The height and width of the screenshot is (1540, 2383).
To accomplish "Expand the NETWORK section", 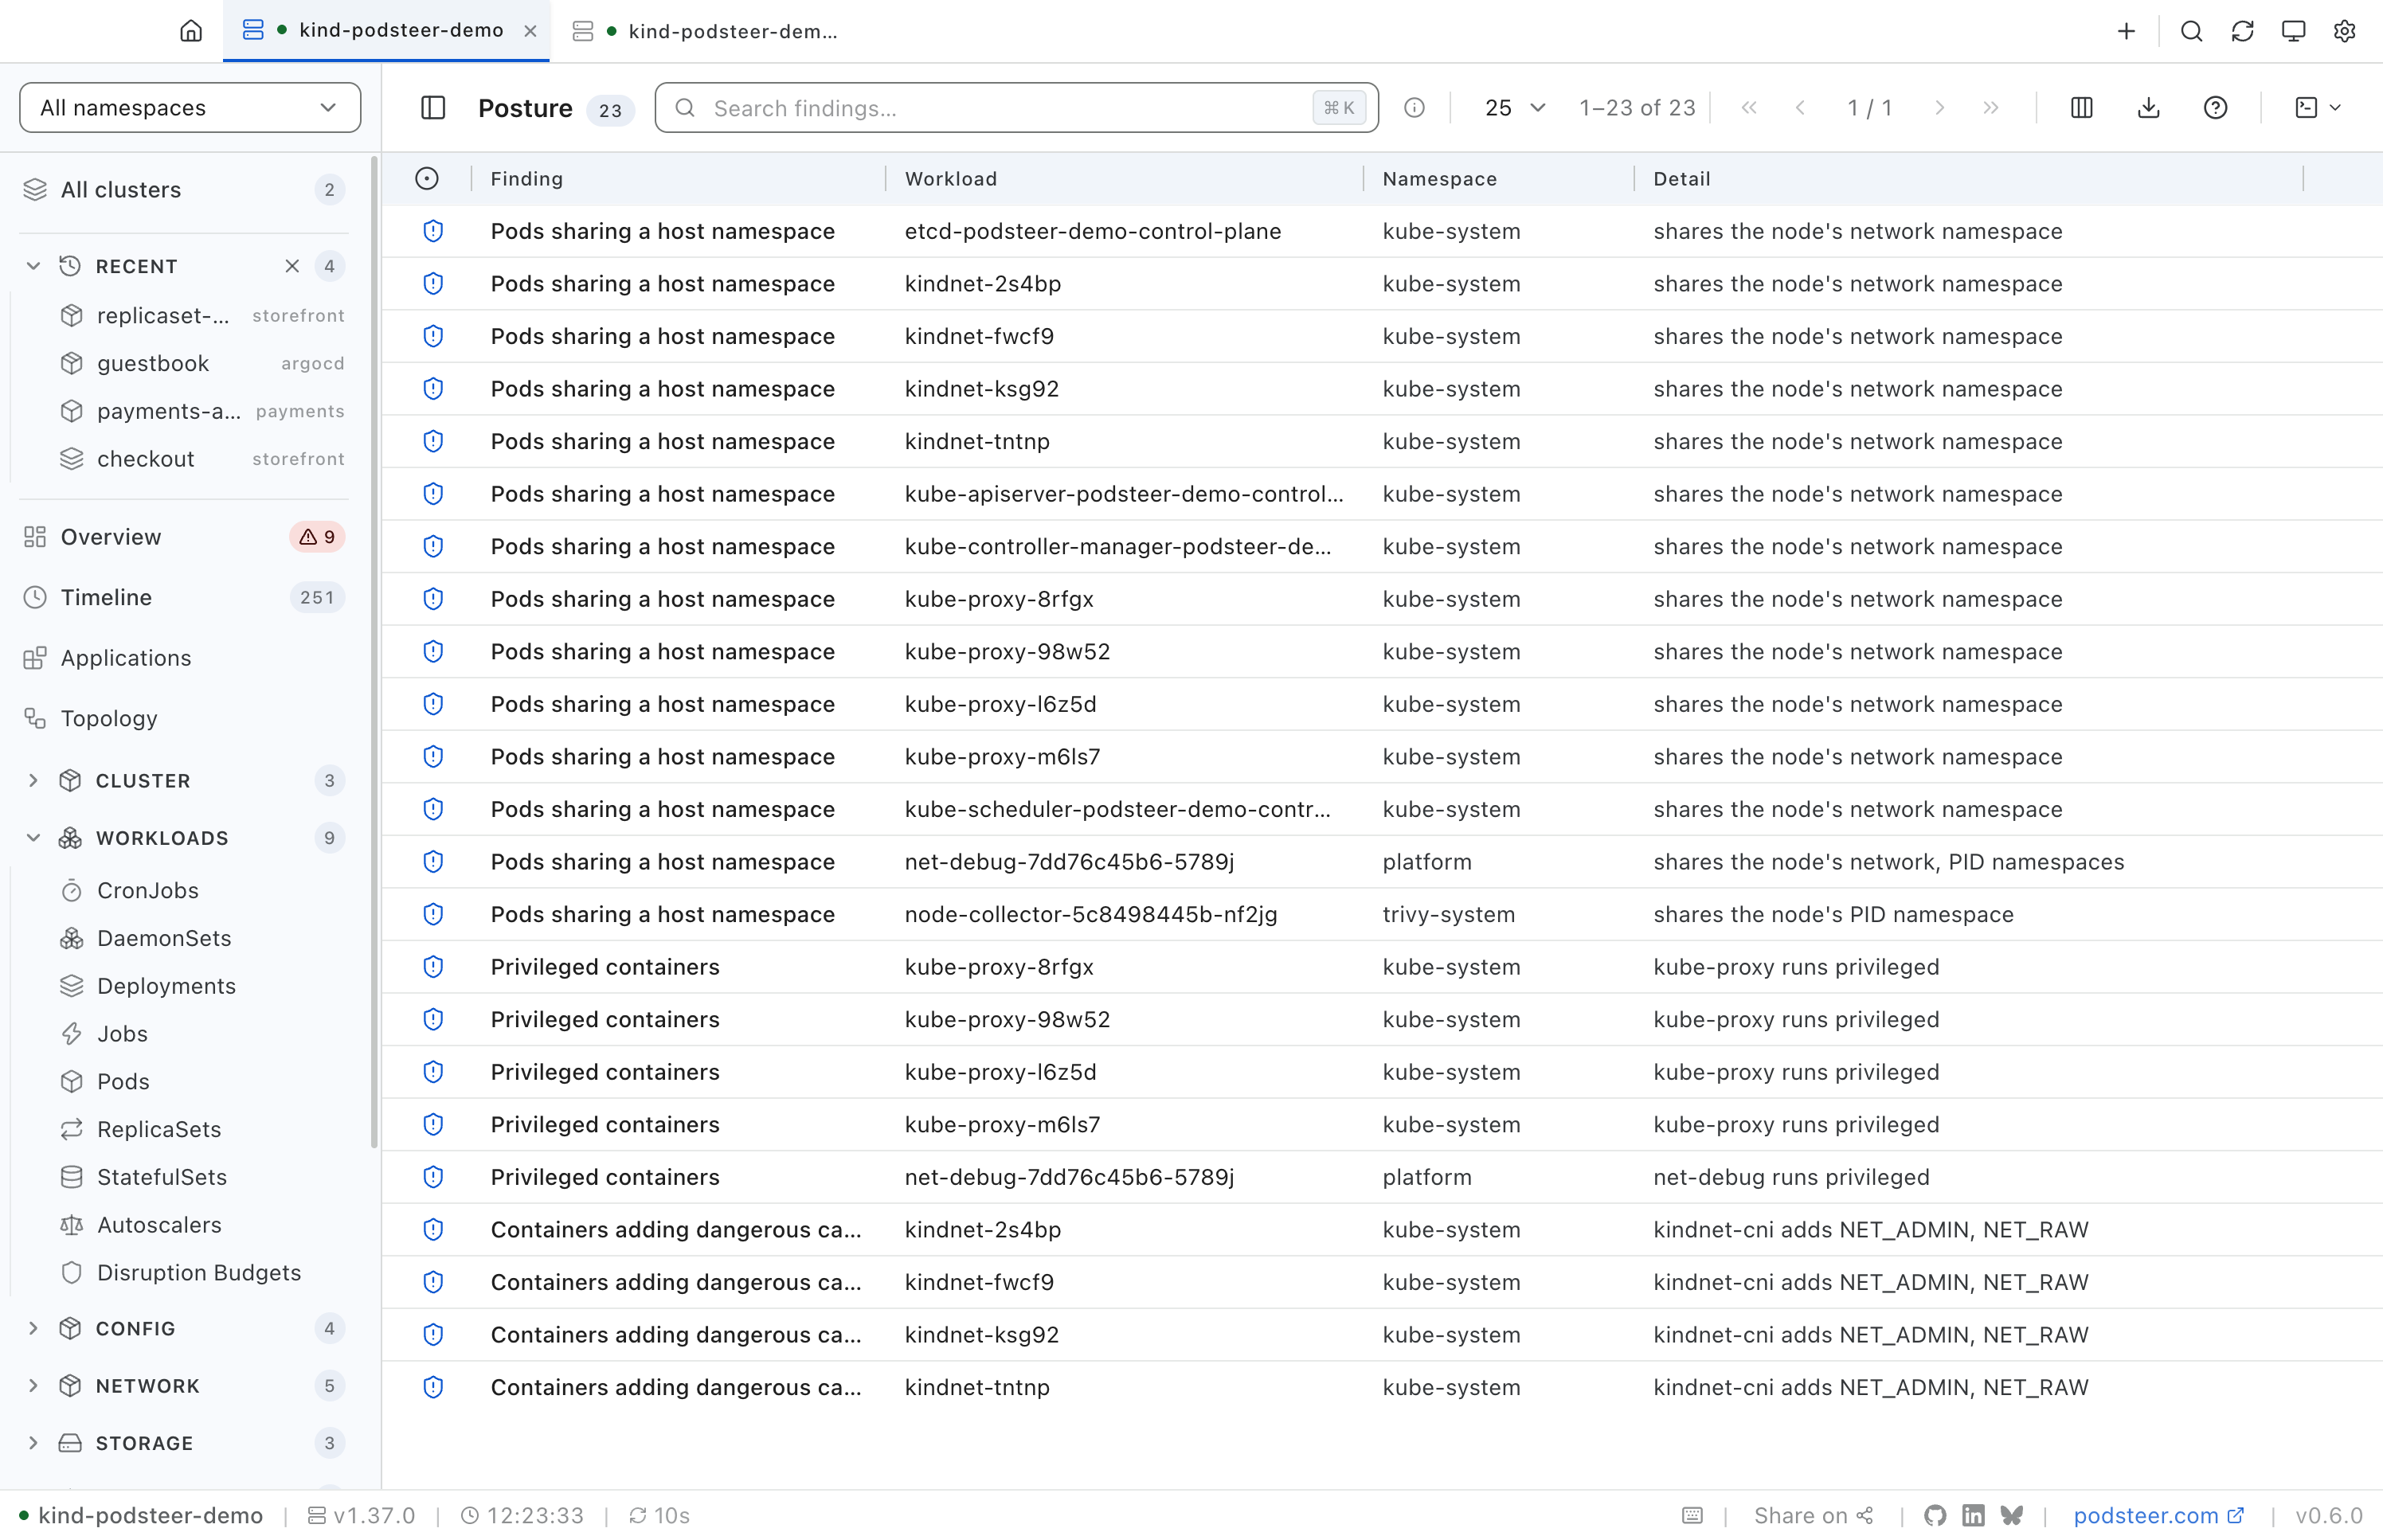I will click(33, 1385).
